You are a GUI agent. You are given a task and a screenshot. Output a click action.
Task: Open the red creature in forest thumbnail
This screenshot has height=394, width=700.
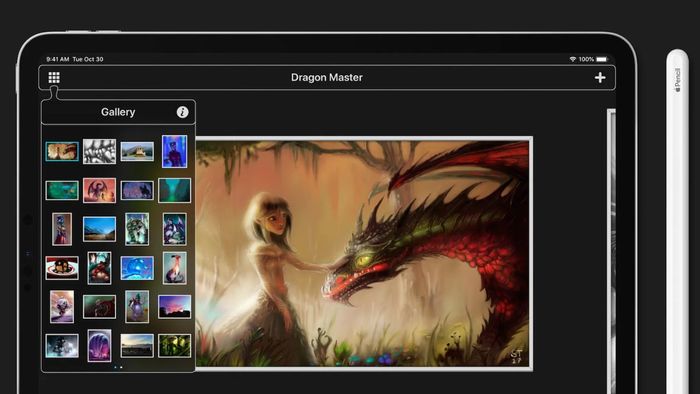[x=100, y=268]
